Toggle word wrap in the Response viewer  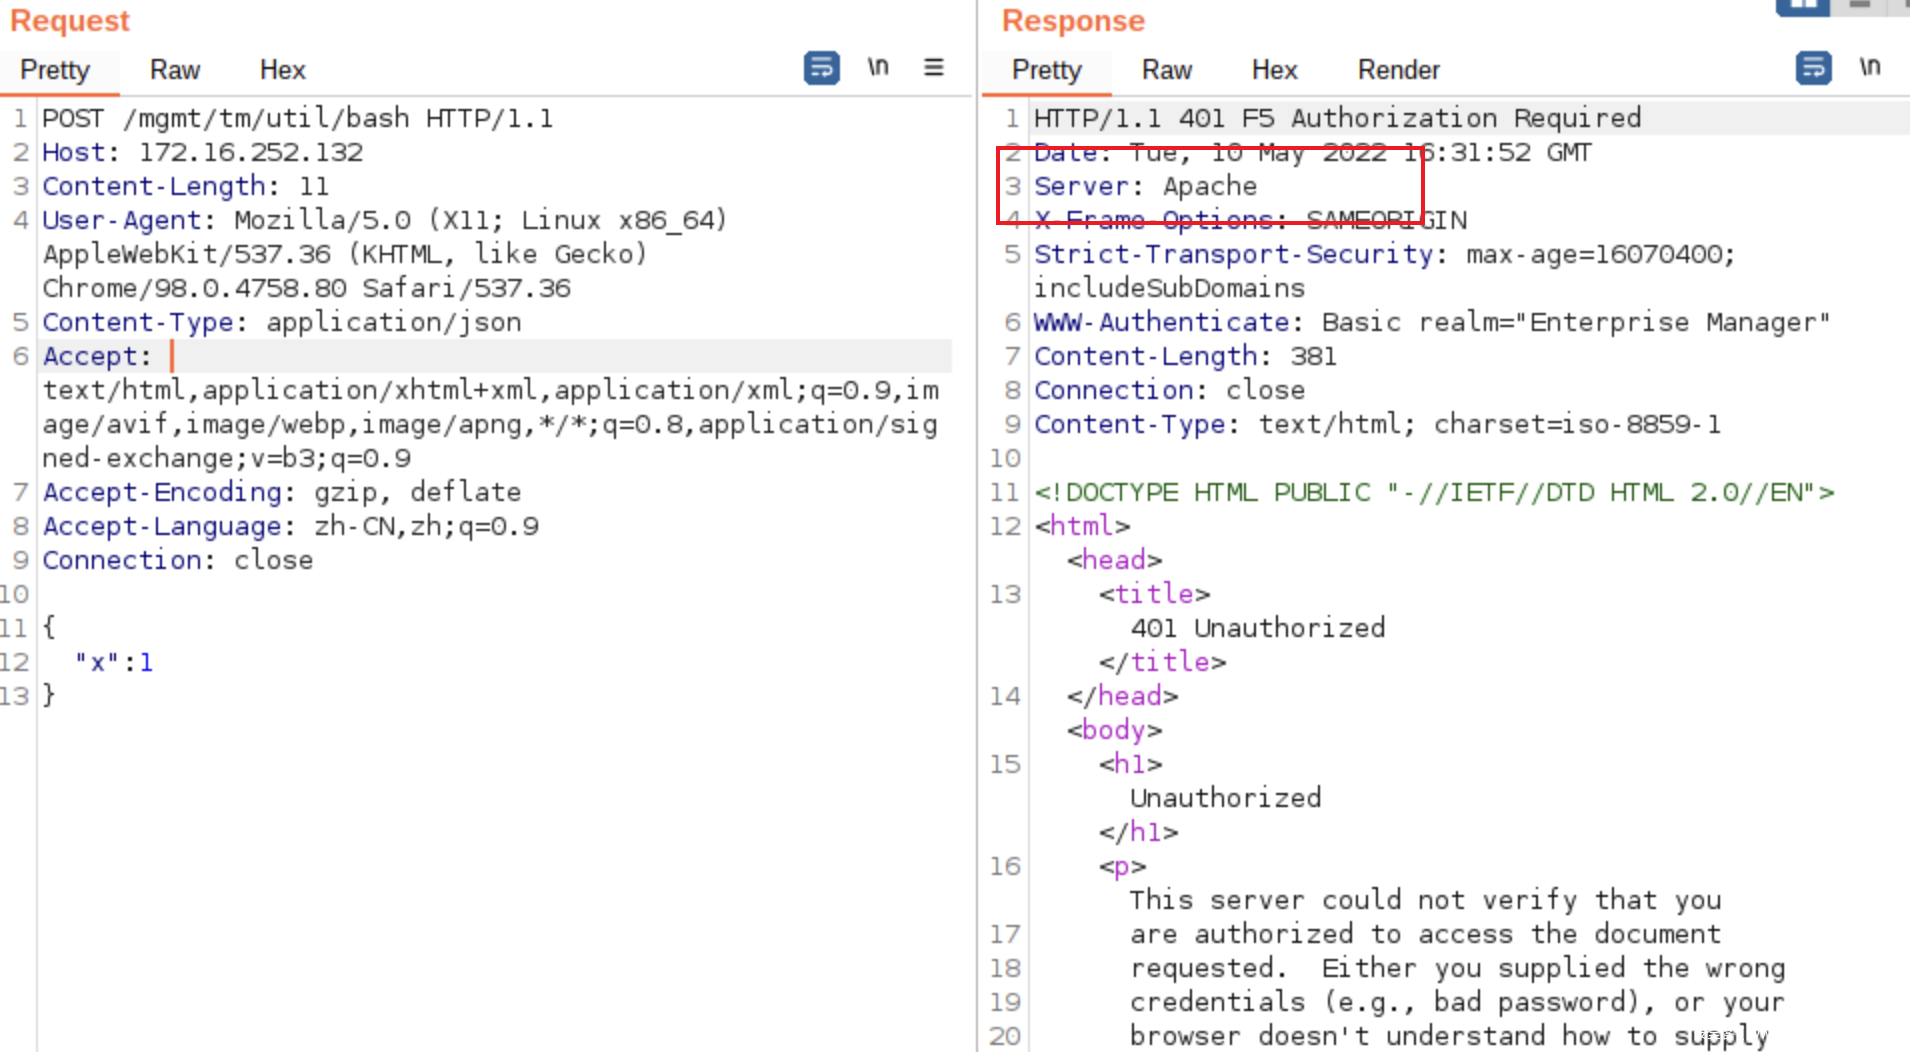point(1813,68)
